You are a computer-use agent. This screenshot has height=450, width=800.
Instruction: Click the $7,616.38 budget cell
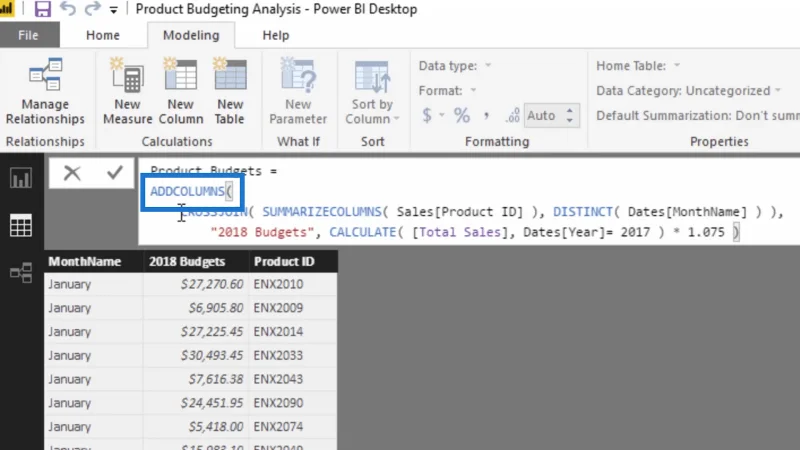pos(196,379)
